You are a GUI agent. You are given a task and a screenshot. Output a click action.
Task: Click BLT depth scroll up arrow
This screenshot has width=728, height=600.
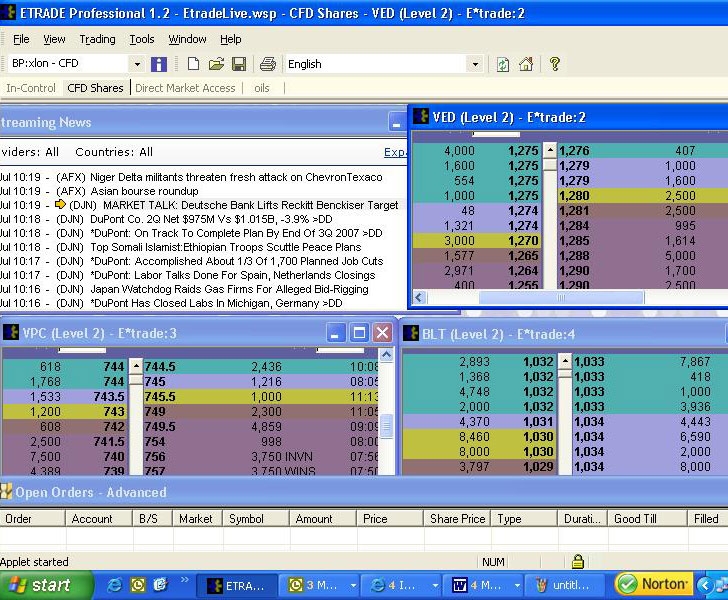click(x=565, y=361)
